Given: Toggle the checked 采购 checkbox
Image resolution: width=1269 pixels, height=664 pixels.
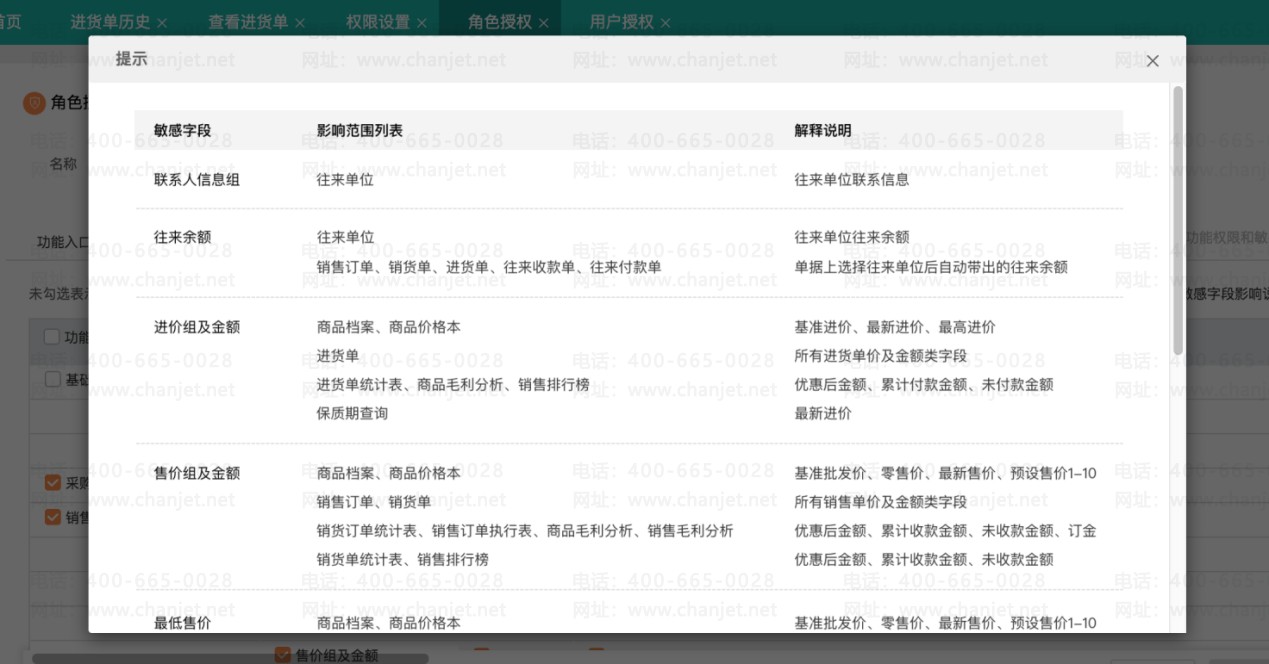Looking at the screenshot, I should pos(53,483).
